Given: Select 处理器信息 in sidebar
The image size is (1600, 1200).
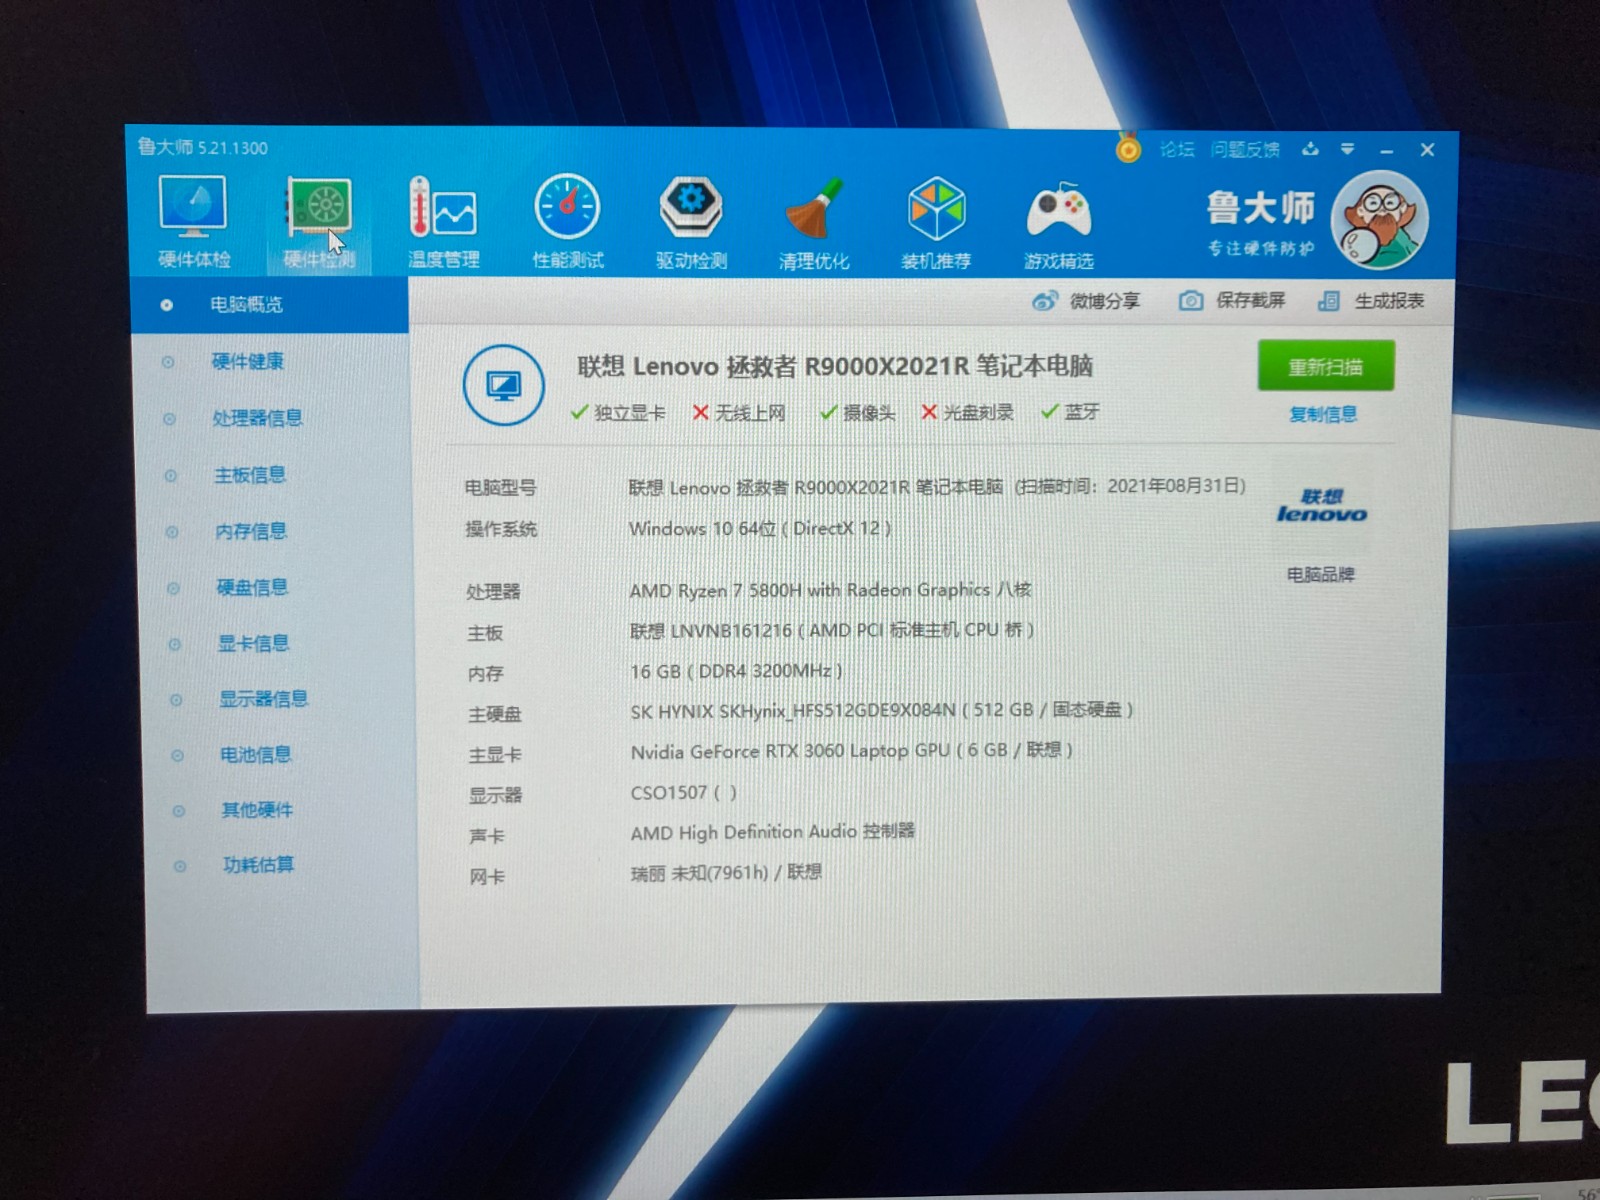Looking at the screenshot, I should pyautogui.click(x=258, y=418).
